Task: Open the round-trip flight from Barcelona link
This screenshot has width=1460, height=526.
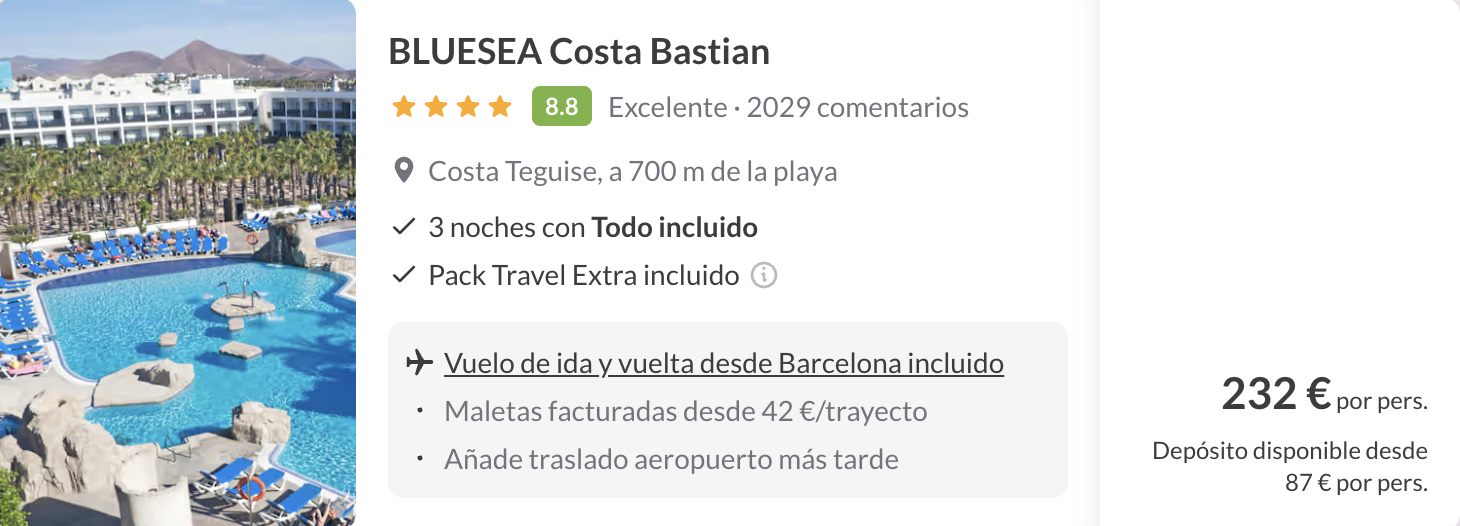Action: [x=723, y=363]
